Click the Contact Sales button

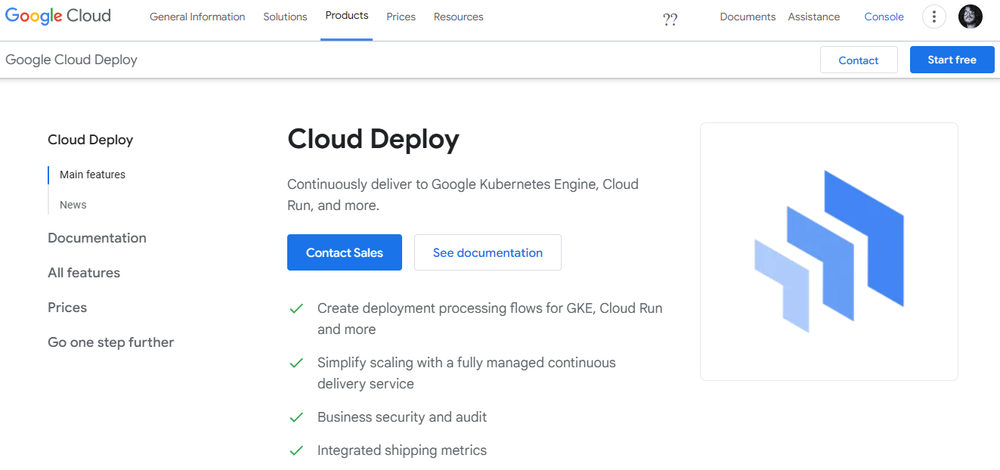pyautogui.click(x=344, y=253)
